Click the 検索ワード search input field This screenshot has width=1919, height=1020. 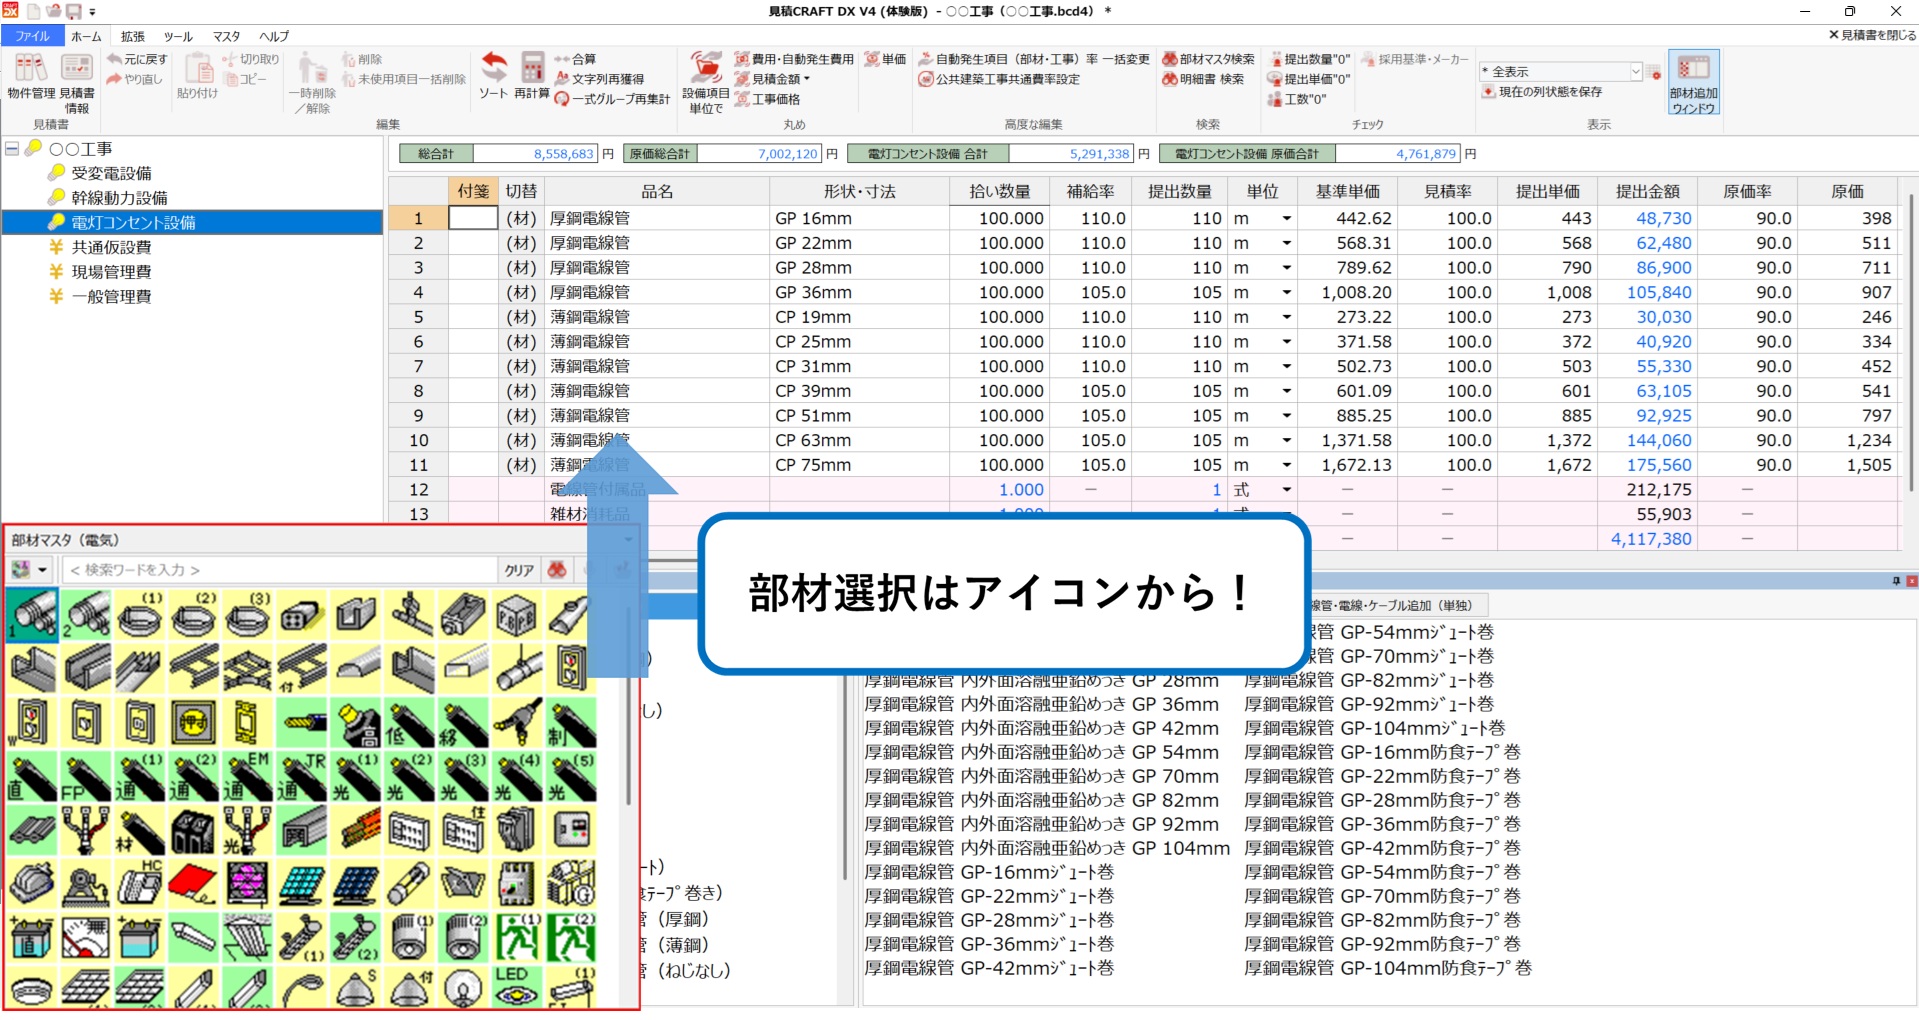point(280,570)
